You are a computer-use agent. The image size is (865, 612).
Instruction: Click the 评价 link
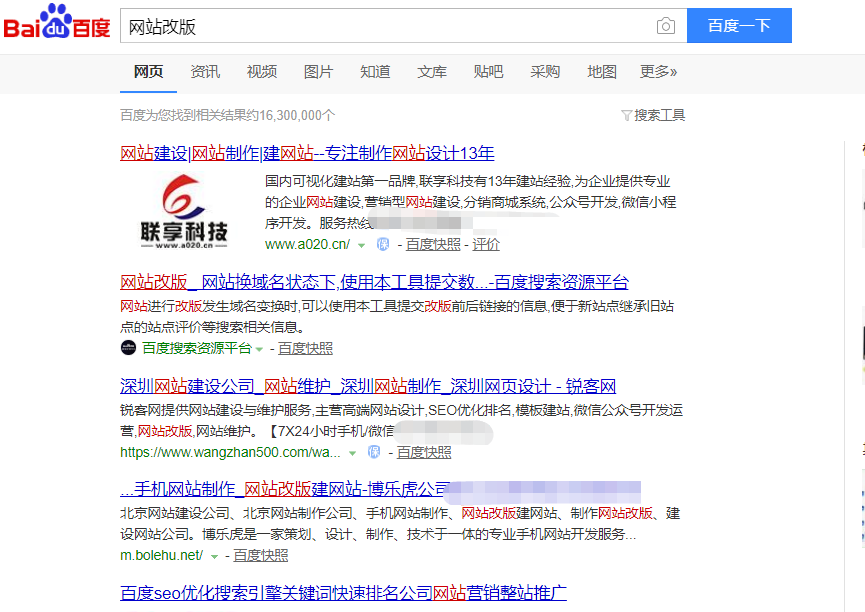(x=486, y=244)
